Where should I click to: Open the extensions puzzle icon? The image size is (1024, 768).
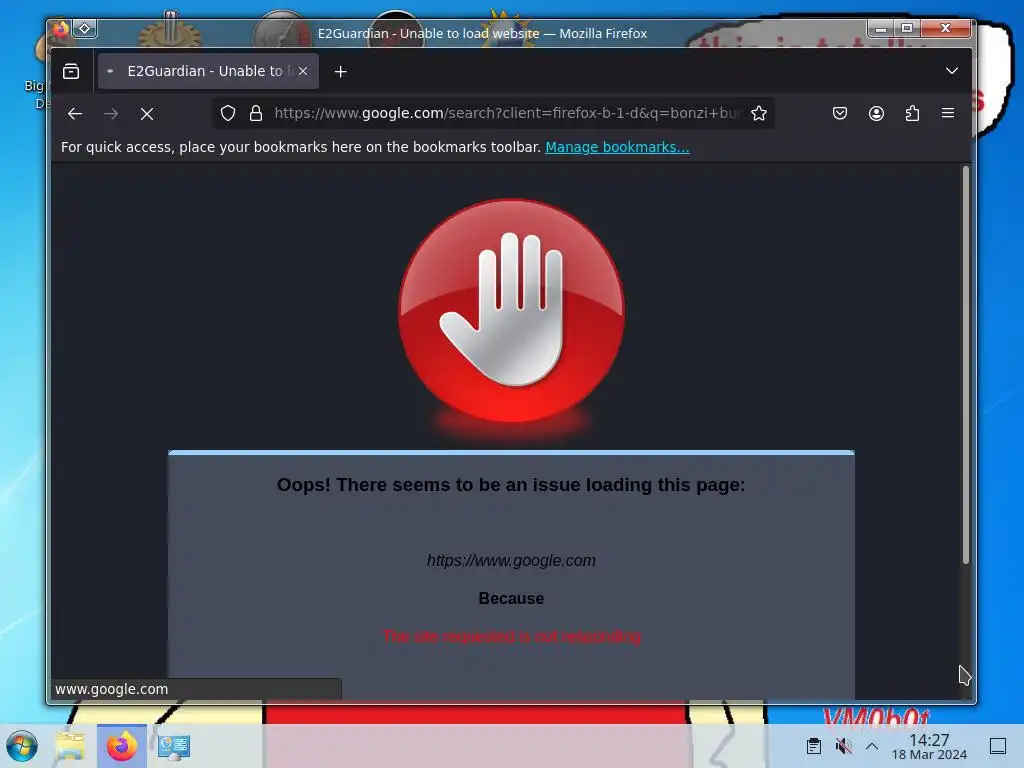(912, 113)
